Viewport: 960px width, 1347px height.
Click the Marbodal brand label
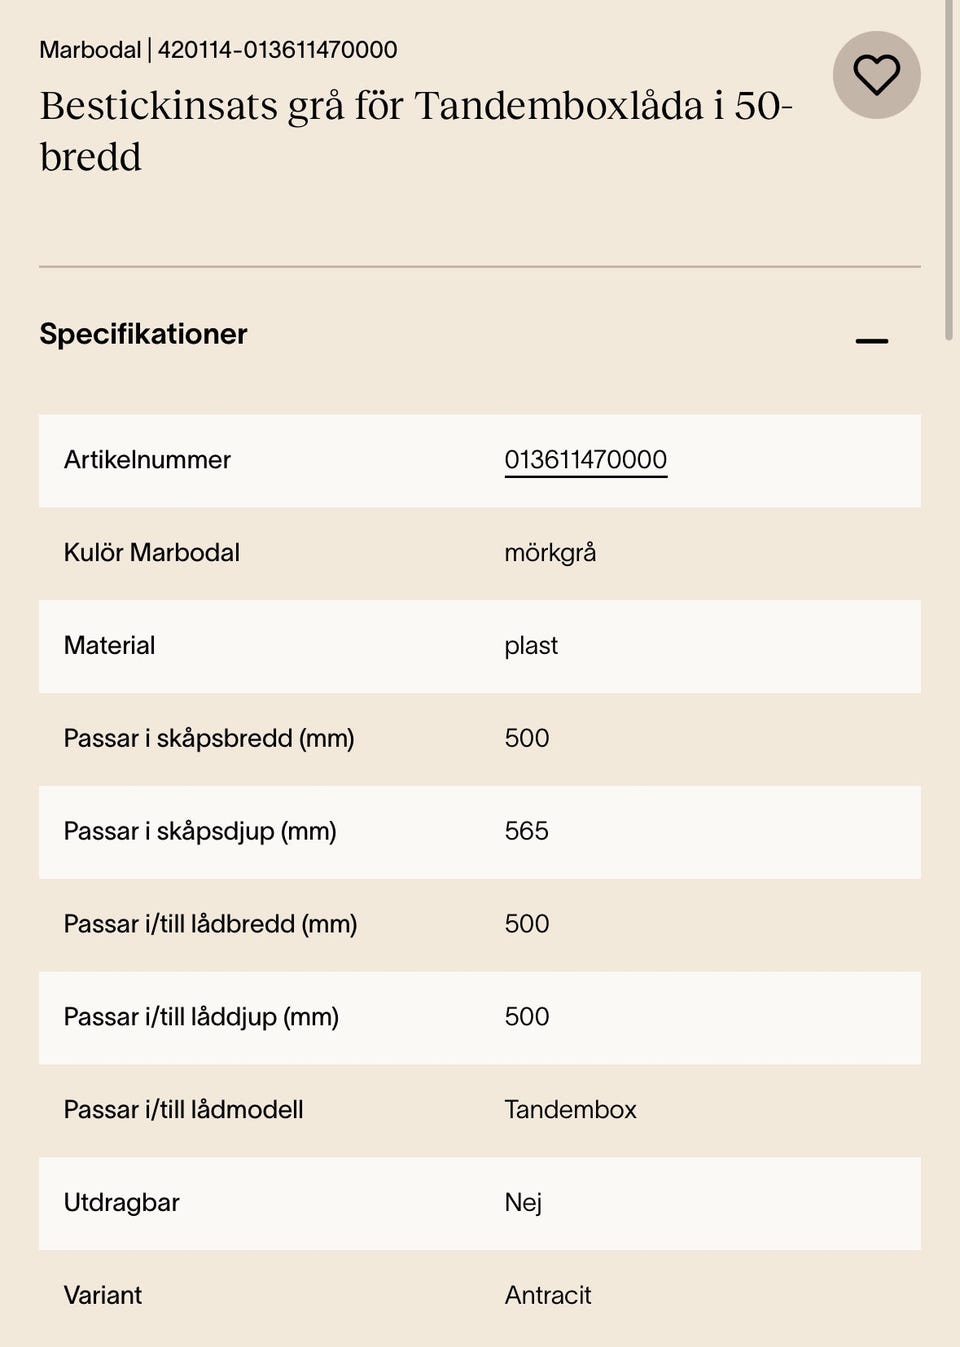tap(90, 49)
